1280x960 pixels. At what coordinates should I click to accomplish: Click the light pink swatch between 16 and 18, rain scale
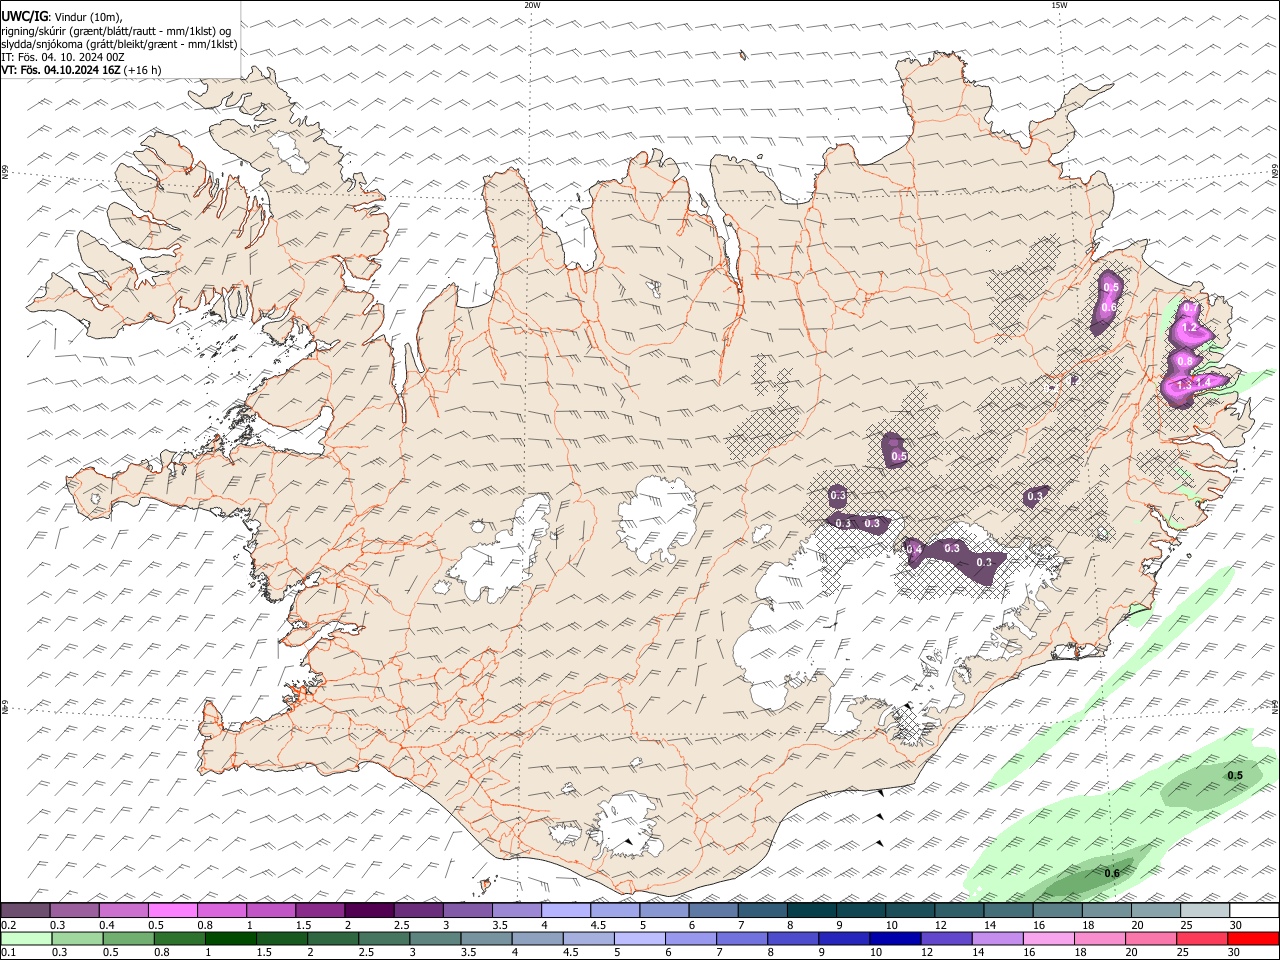(1047, 938)
